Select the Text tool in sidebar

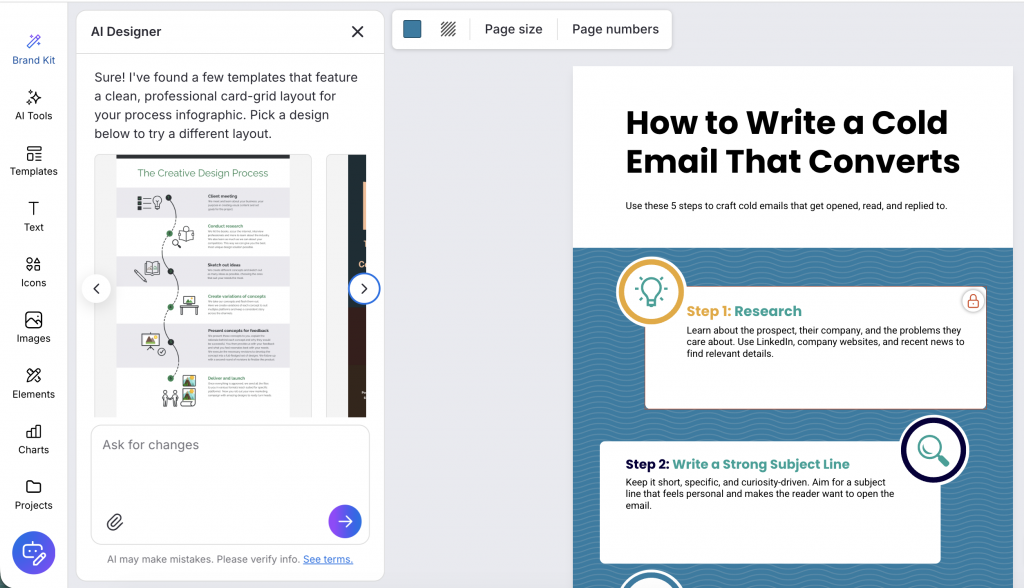33,217
